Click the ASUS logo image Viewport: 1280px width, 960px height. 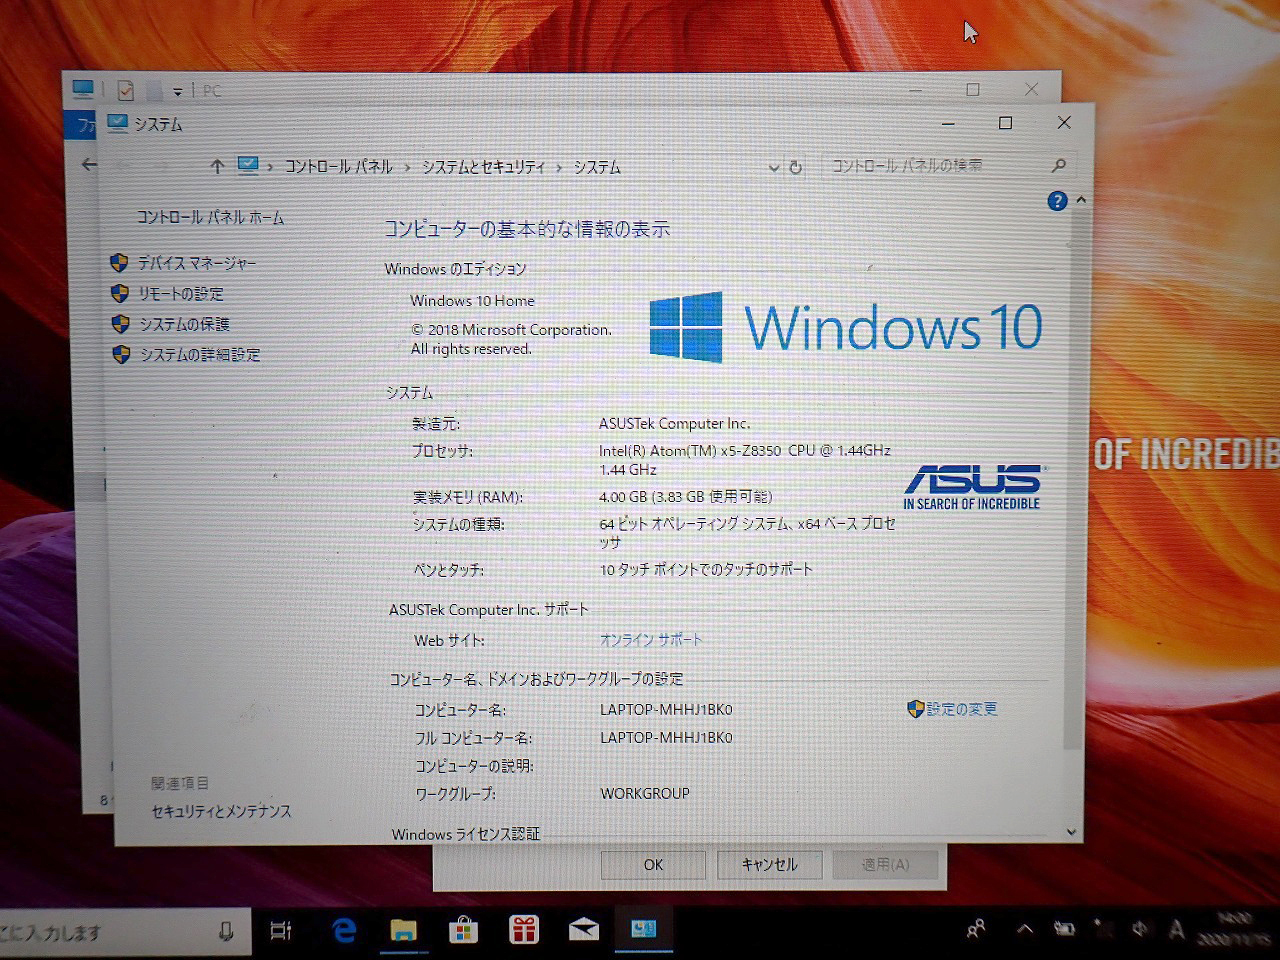click(972, 487)
